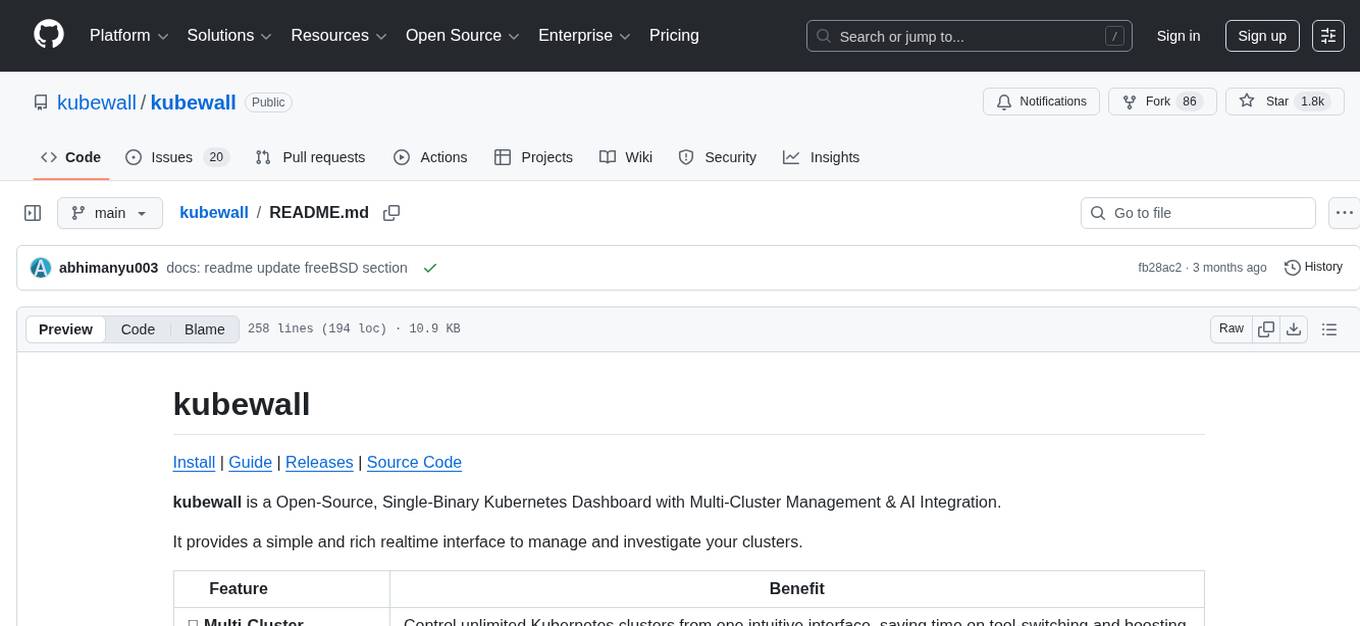Screen dimensions: 1360x626
Task: Copy the README.md file path
Action: click(x=391, y=212)
